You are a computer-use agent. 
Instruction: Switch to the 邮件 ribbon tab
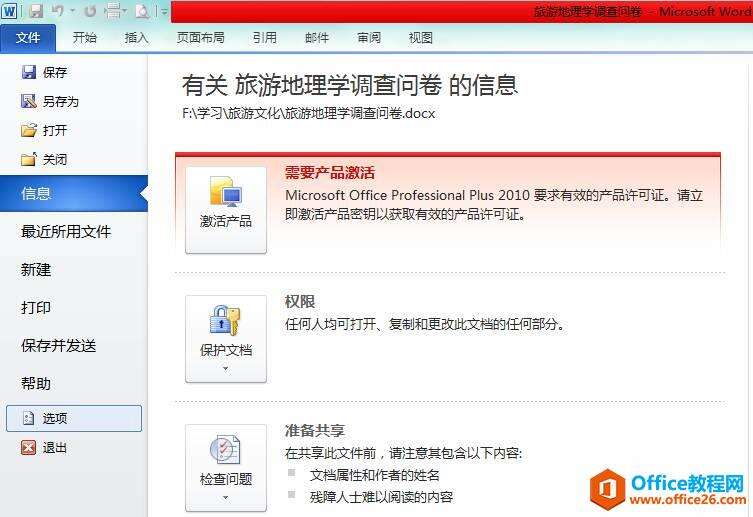click(317, 38)
